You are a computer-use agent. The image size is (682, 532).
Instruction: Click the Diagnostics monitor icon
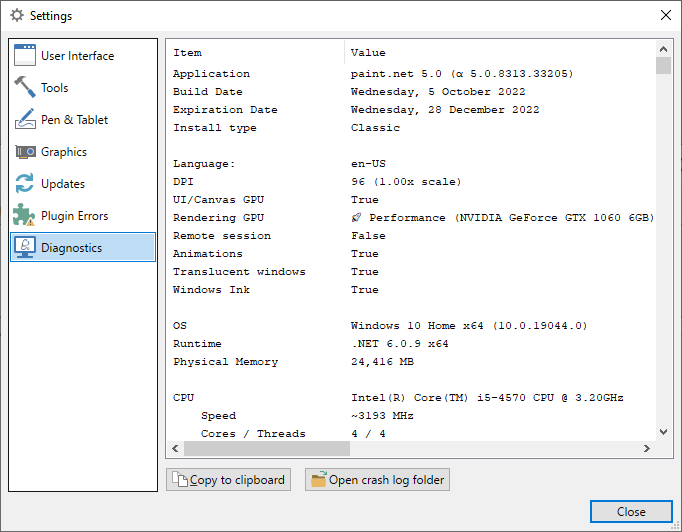coord(25,247)
